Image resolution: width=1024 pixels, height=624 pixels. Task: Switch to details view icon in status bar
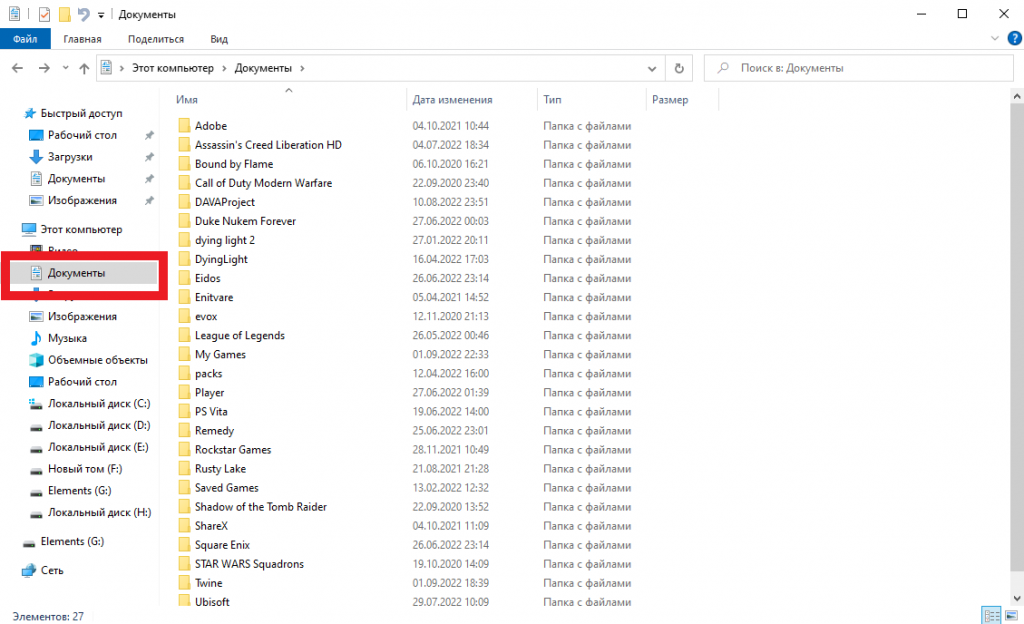(x=991, y=616)
